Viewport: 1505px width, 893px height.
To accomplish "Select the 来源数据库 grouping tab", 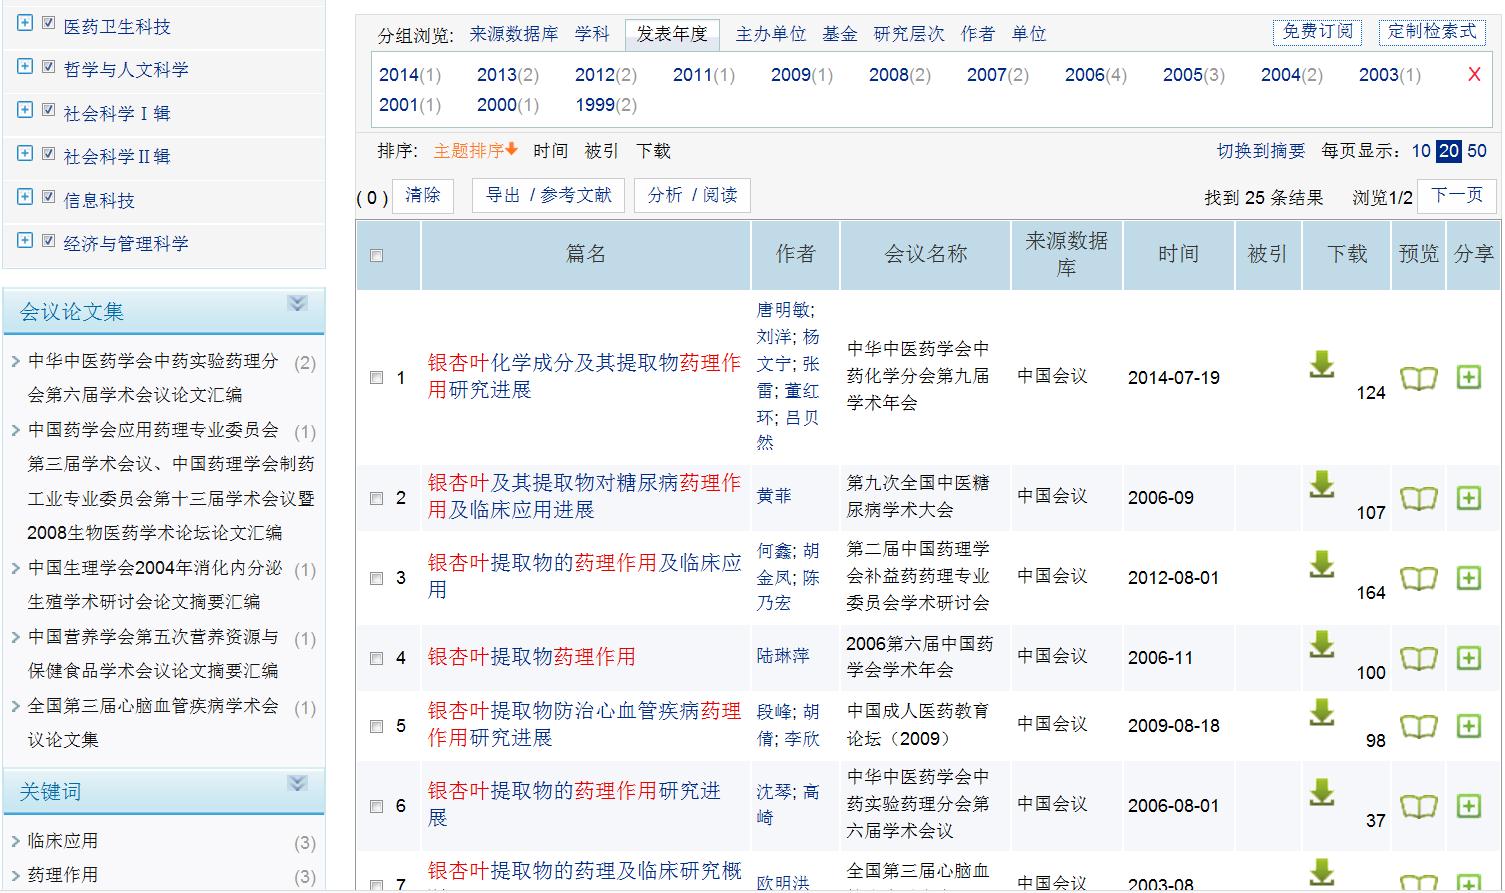I will 514,34.
